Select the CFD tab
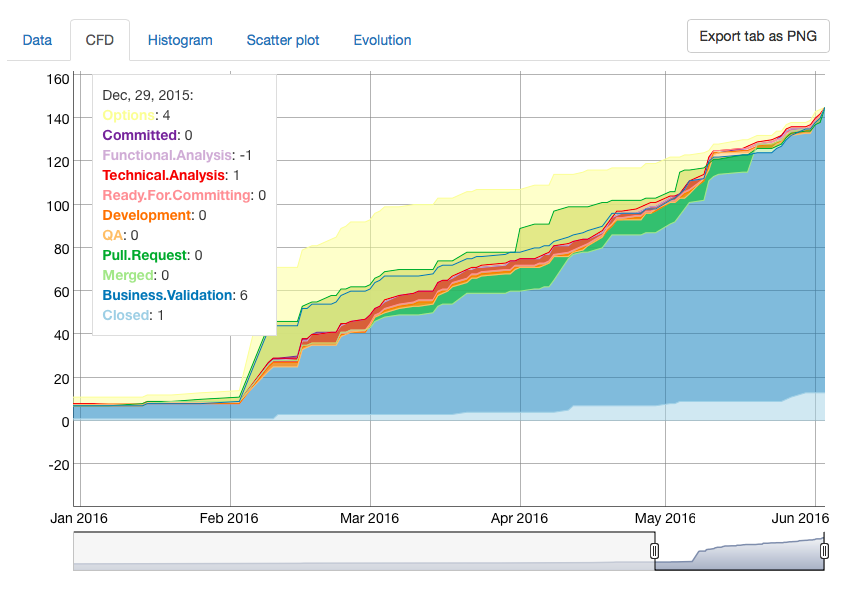The height and width of the screenshot is (597, 841). (100, 40)
